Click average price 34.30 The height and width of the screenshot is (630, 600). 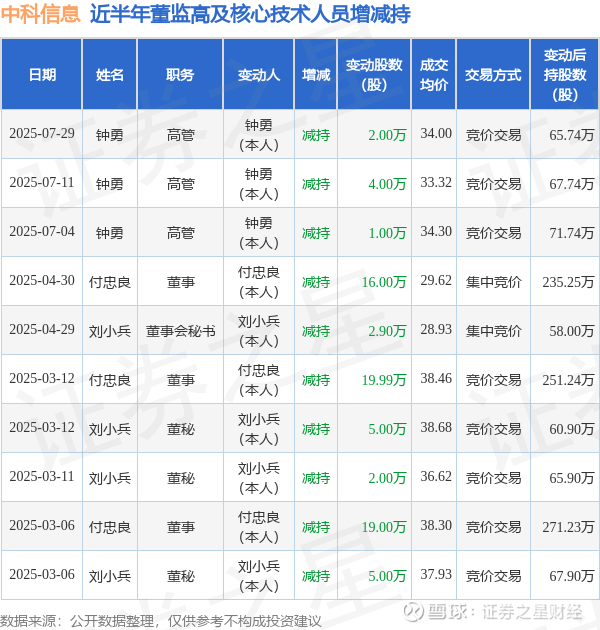(436, 231)
